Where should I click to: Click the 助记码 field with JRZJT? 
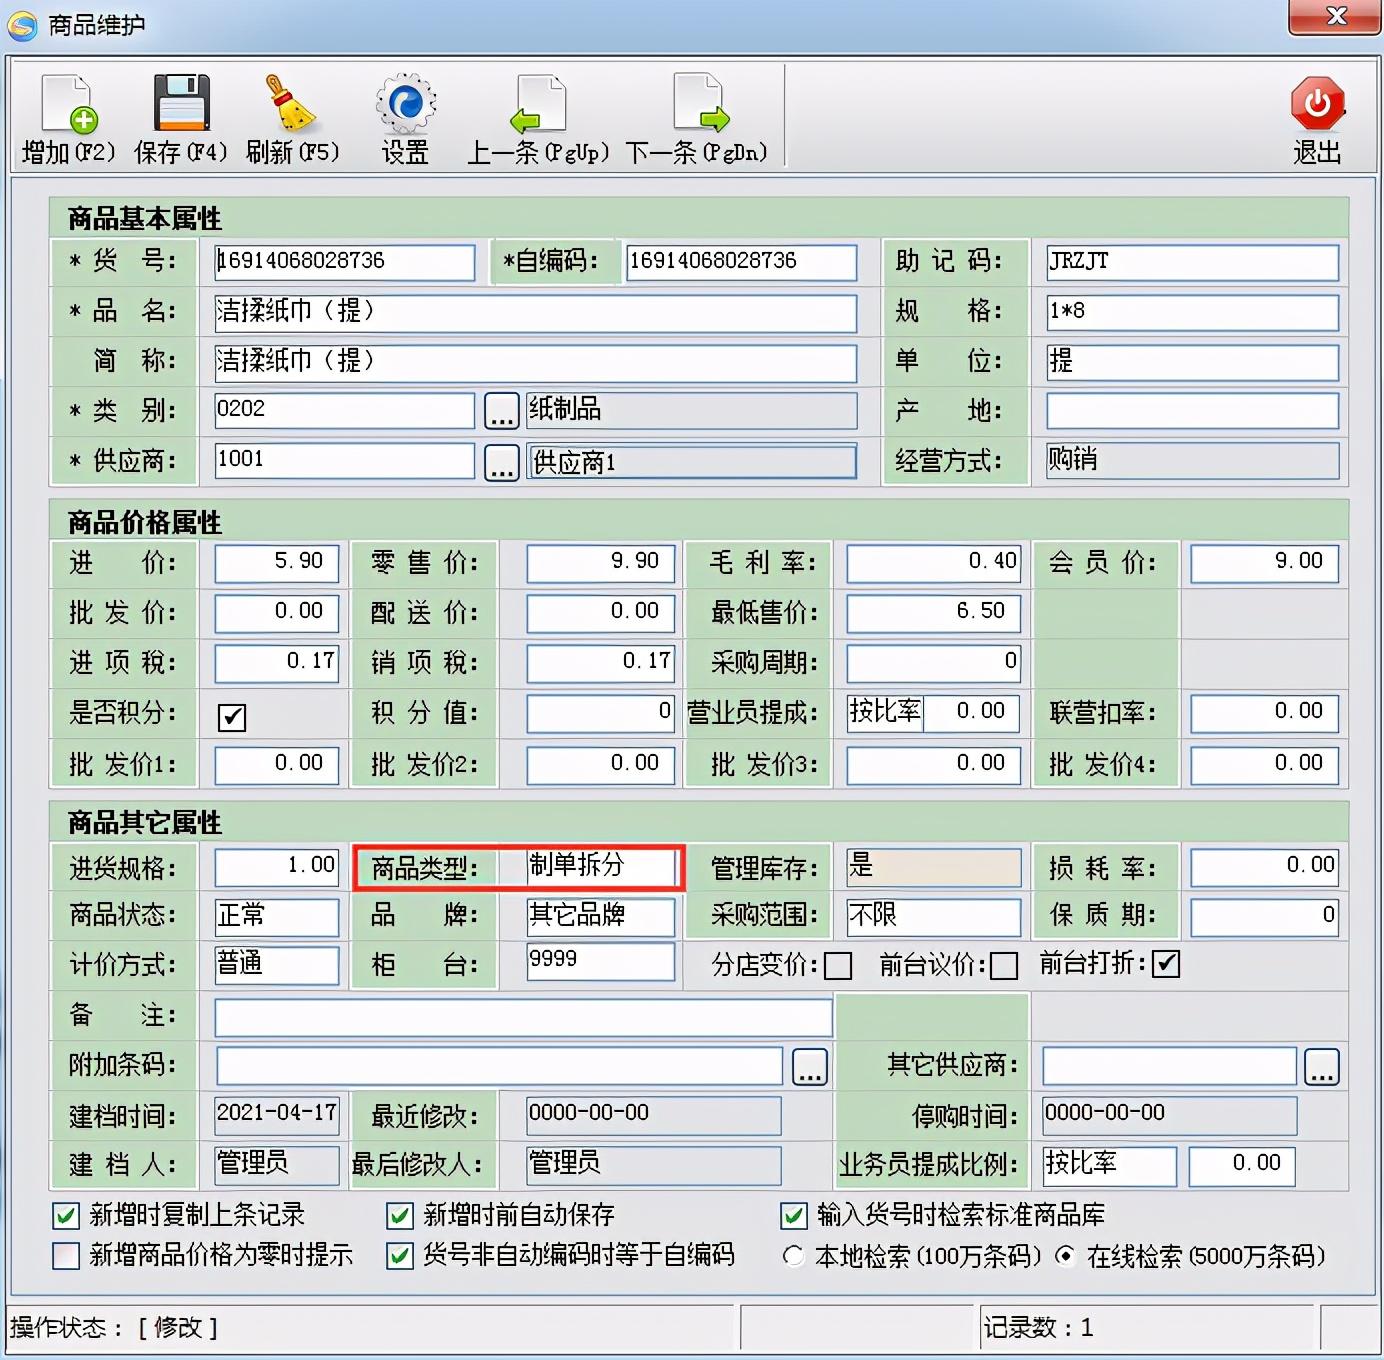(1192, 262)
